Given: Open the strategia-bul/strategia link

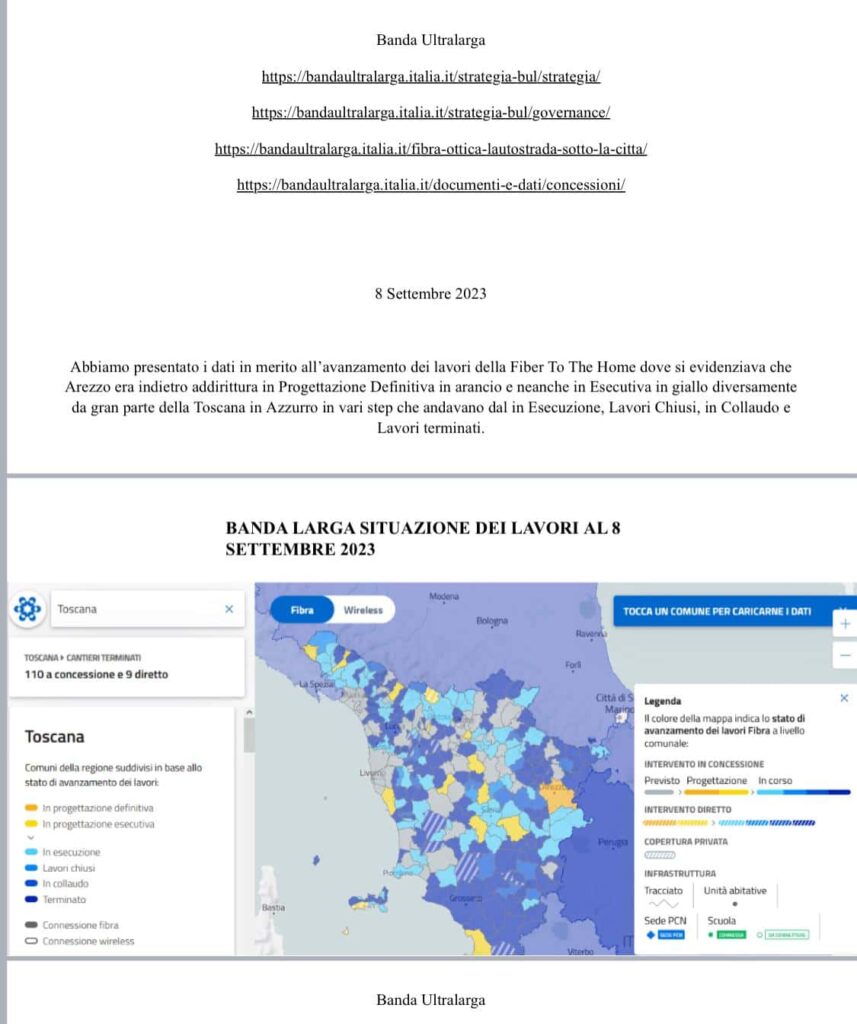Looking at the screenshot, I should point(430,76).
